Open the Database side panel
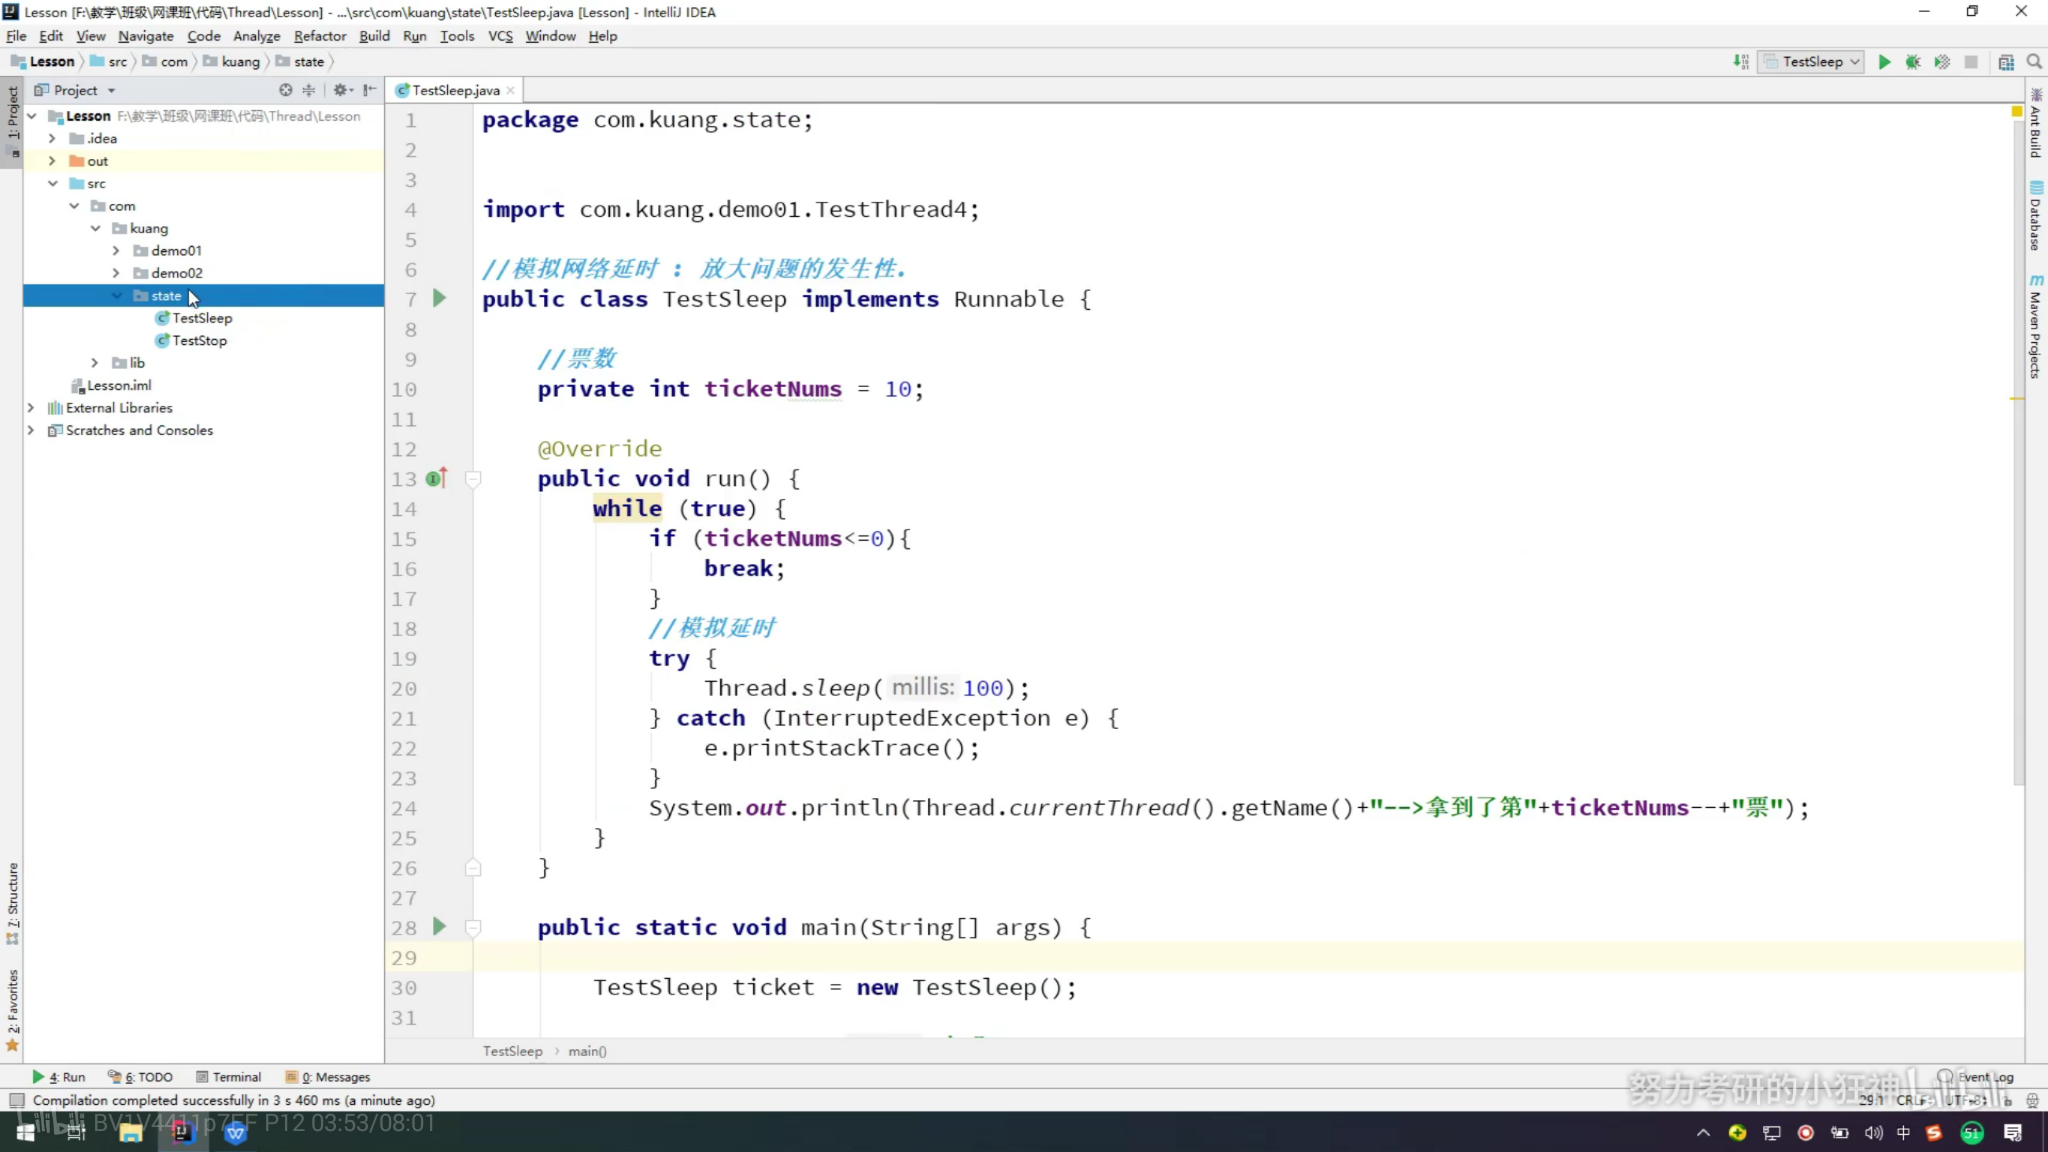Screen dimensions: 2048x1152 coord(2036,216)
